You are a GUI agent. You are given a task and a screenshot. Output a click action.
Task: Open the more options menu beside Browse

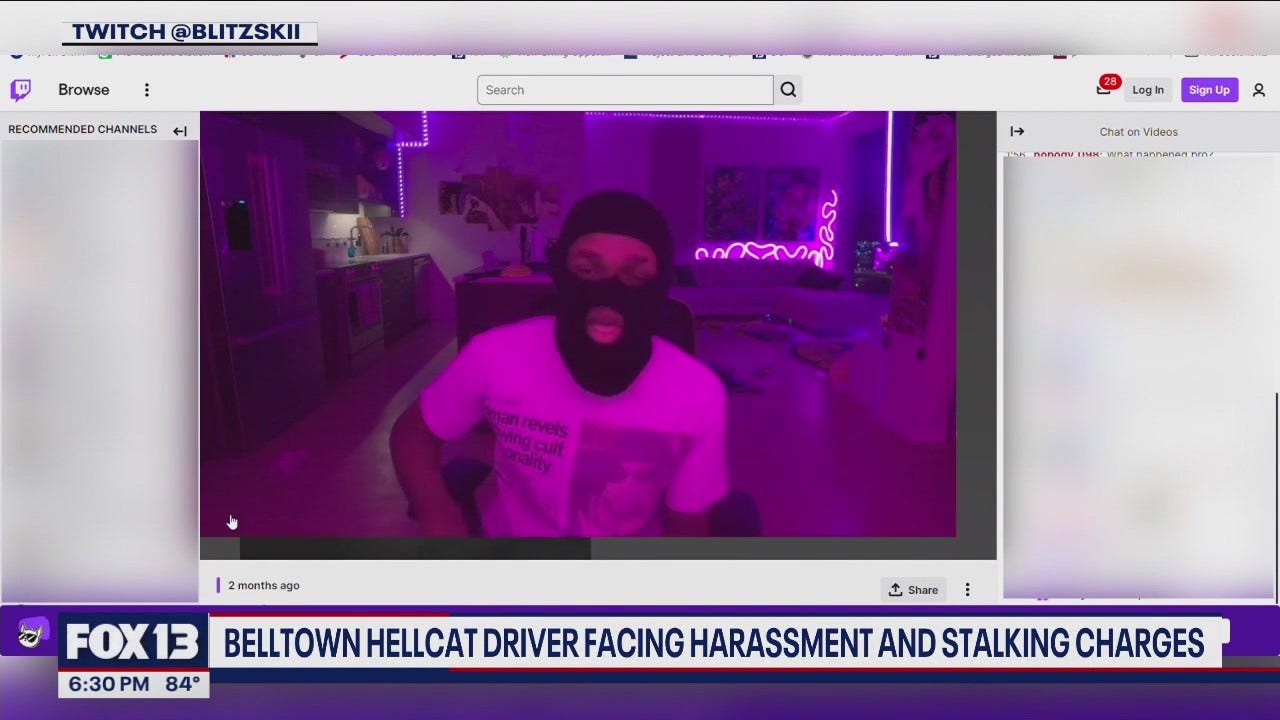(146, 89)
